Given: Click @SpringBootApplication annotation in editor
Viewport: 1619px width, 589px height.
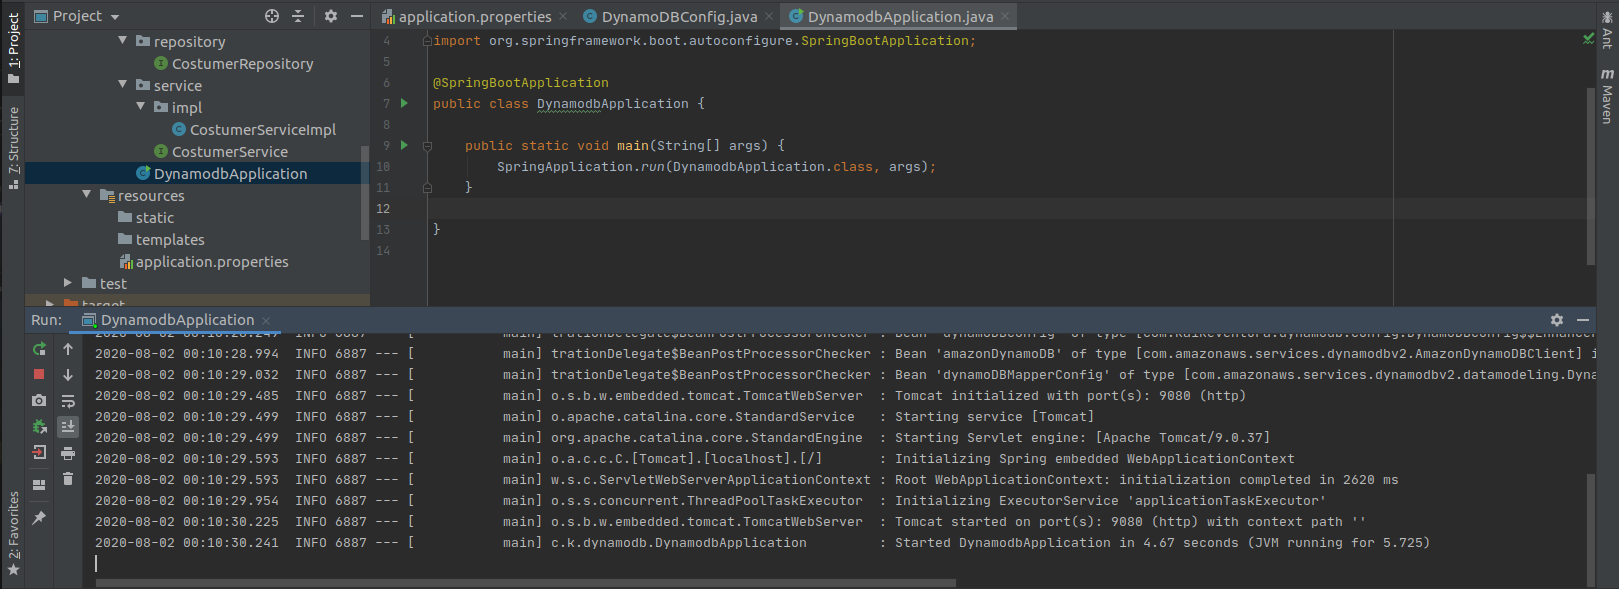Looking at the screenshot, I should (521, 82).
